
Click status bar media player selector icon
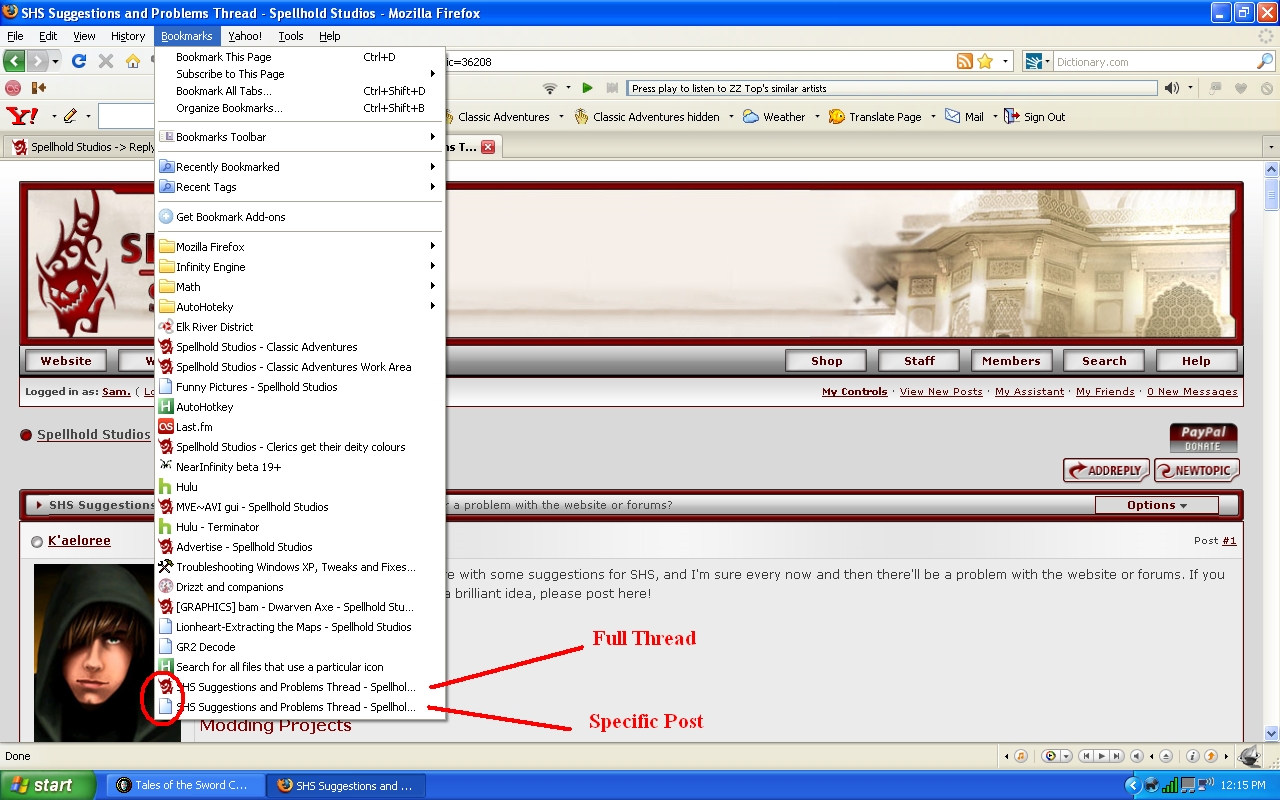coord(1050,756)
